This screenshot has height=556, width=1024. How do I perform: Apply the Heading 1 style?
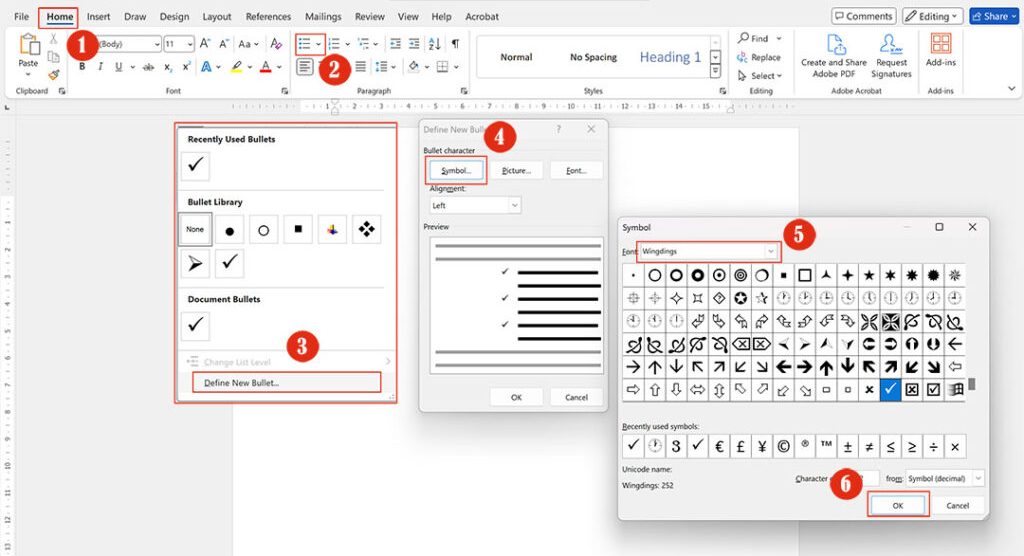[670, 57]
